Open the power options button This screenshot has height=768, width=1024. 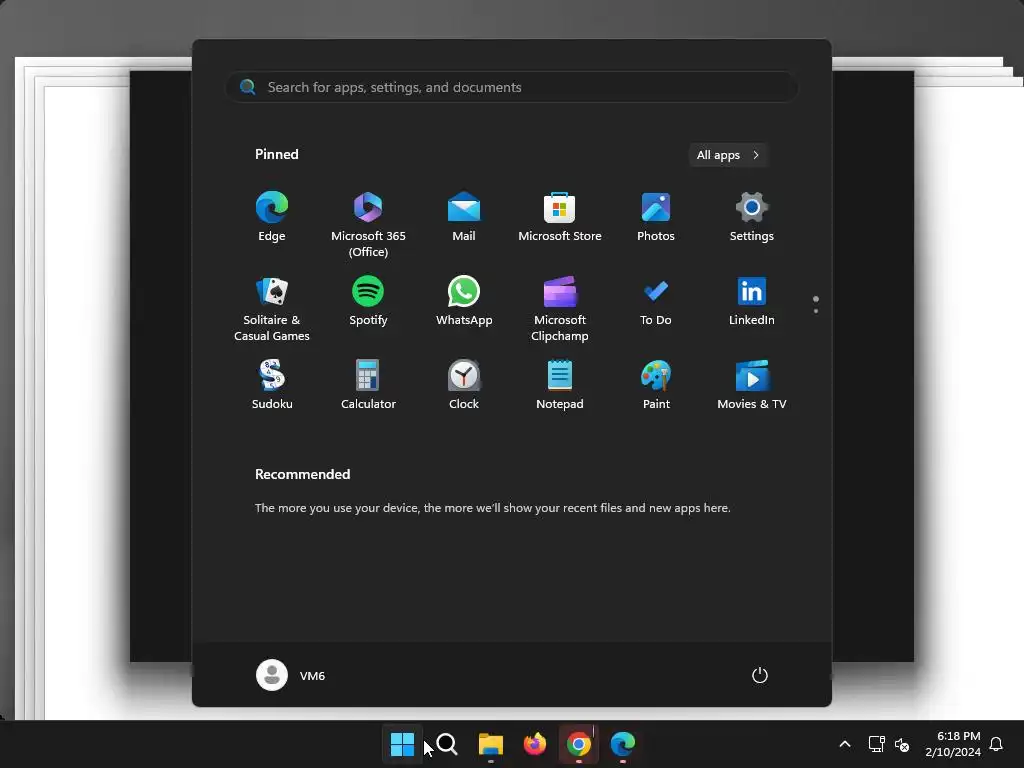[x=760, y=675]
